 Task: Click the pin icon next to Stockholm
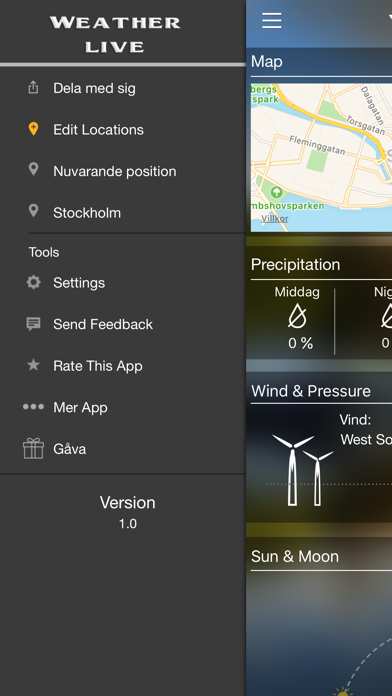point(33,211)
